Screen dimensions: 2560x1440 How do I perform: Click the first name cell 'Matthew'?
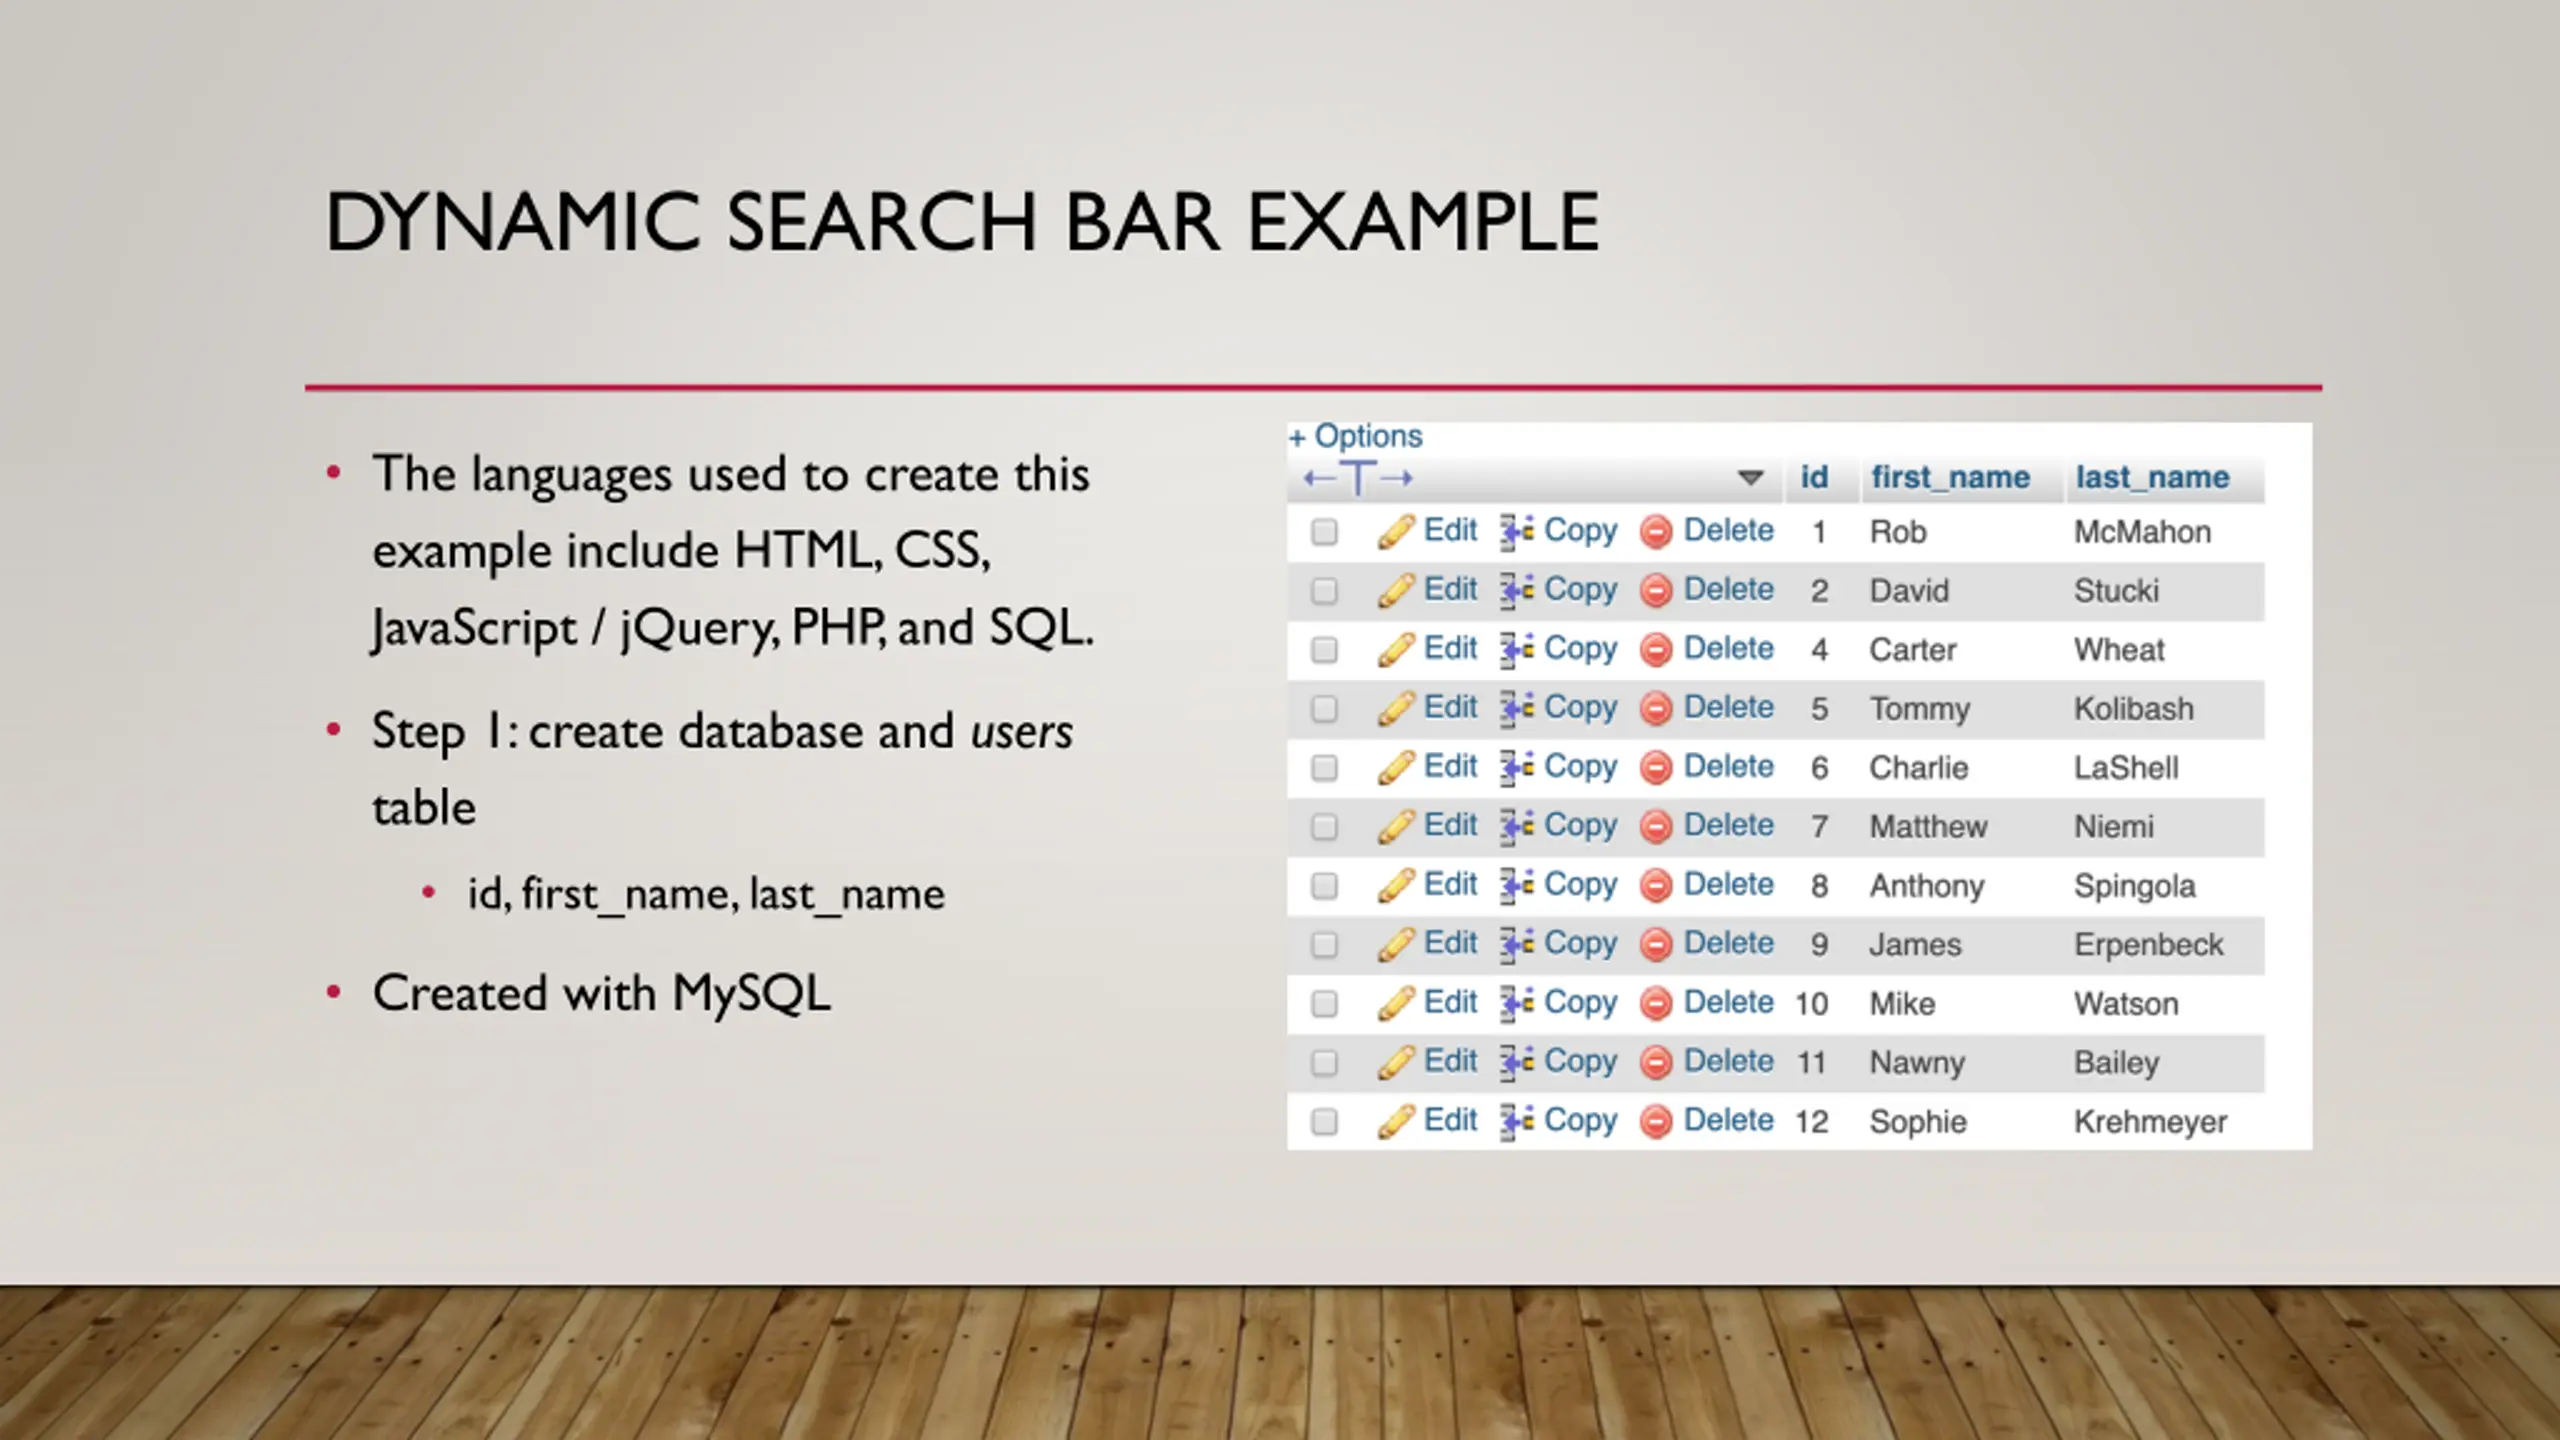click(x=1928, y=827)
